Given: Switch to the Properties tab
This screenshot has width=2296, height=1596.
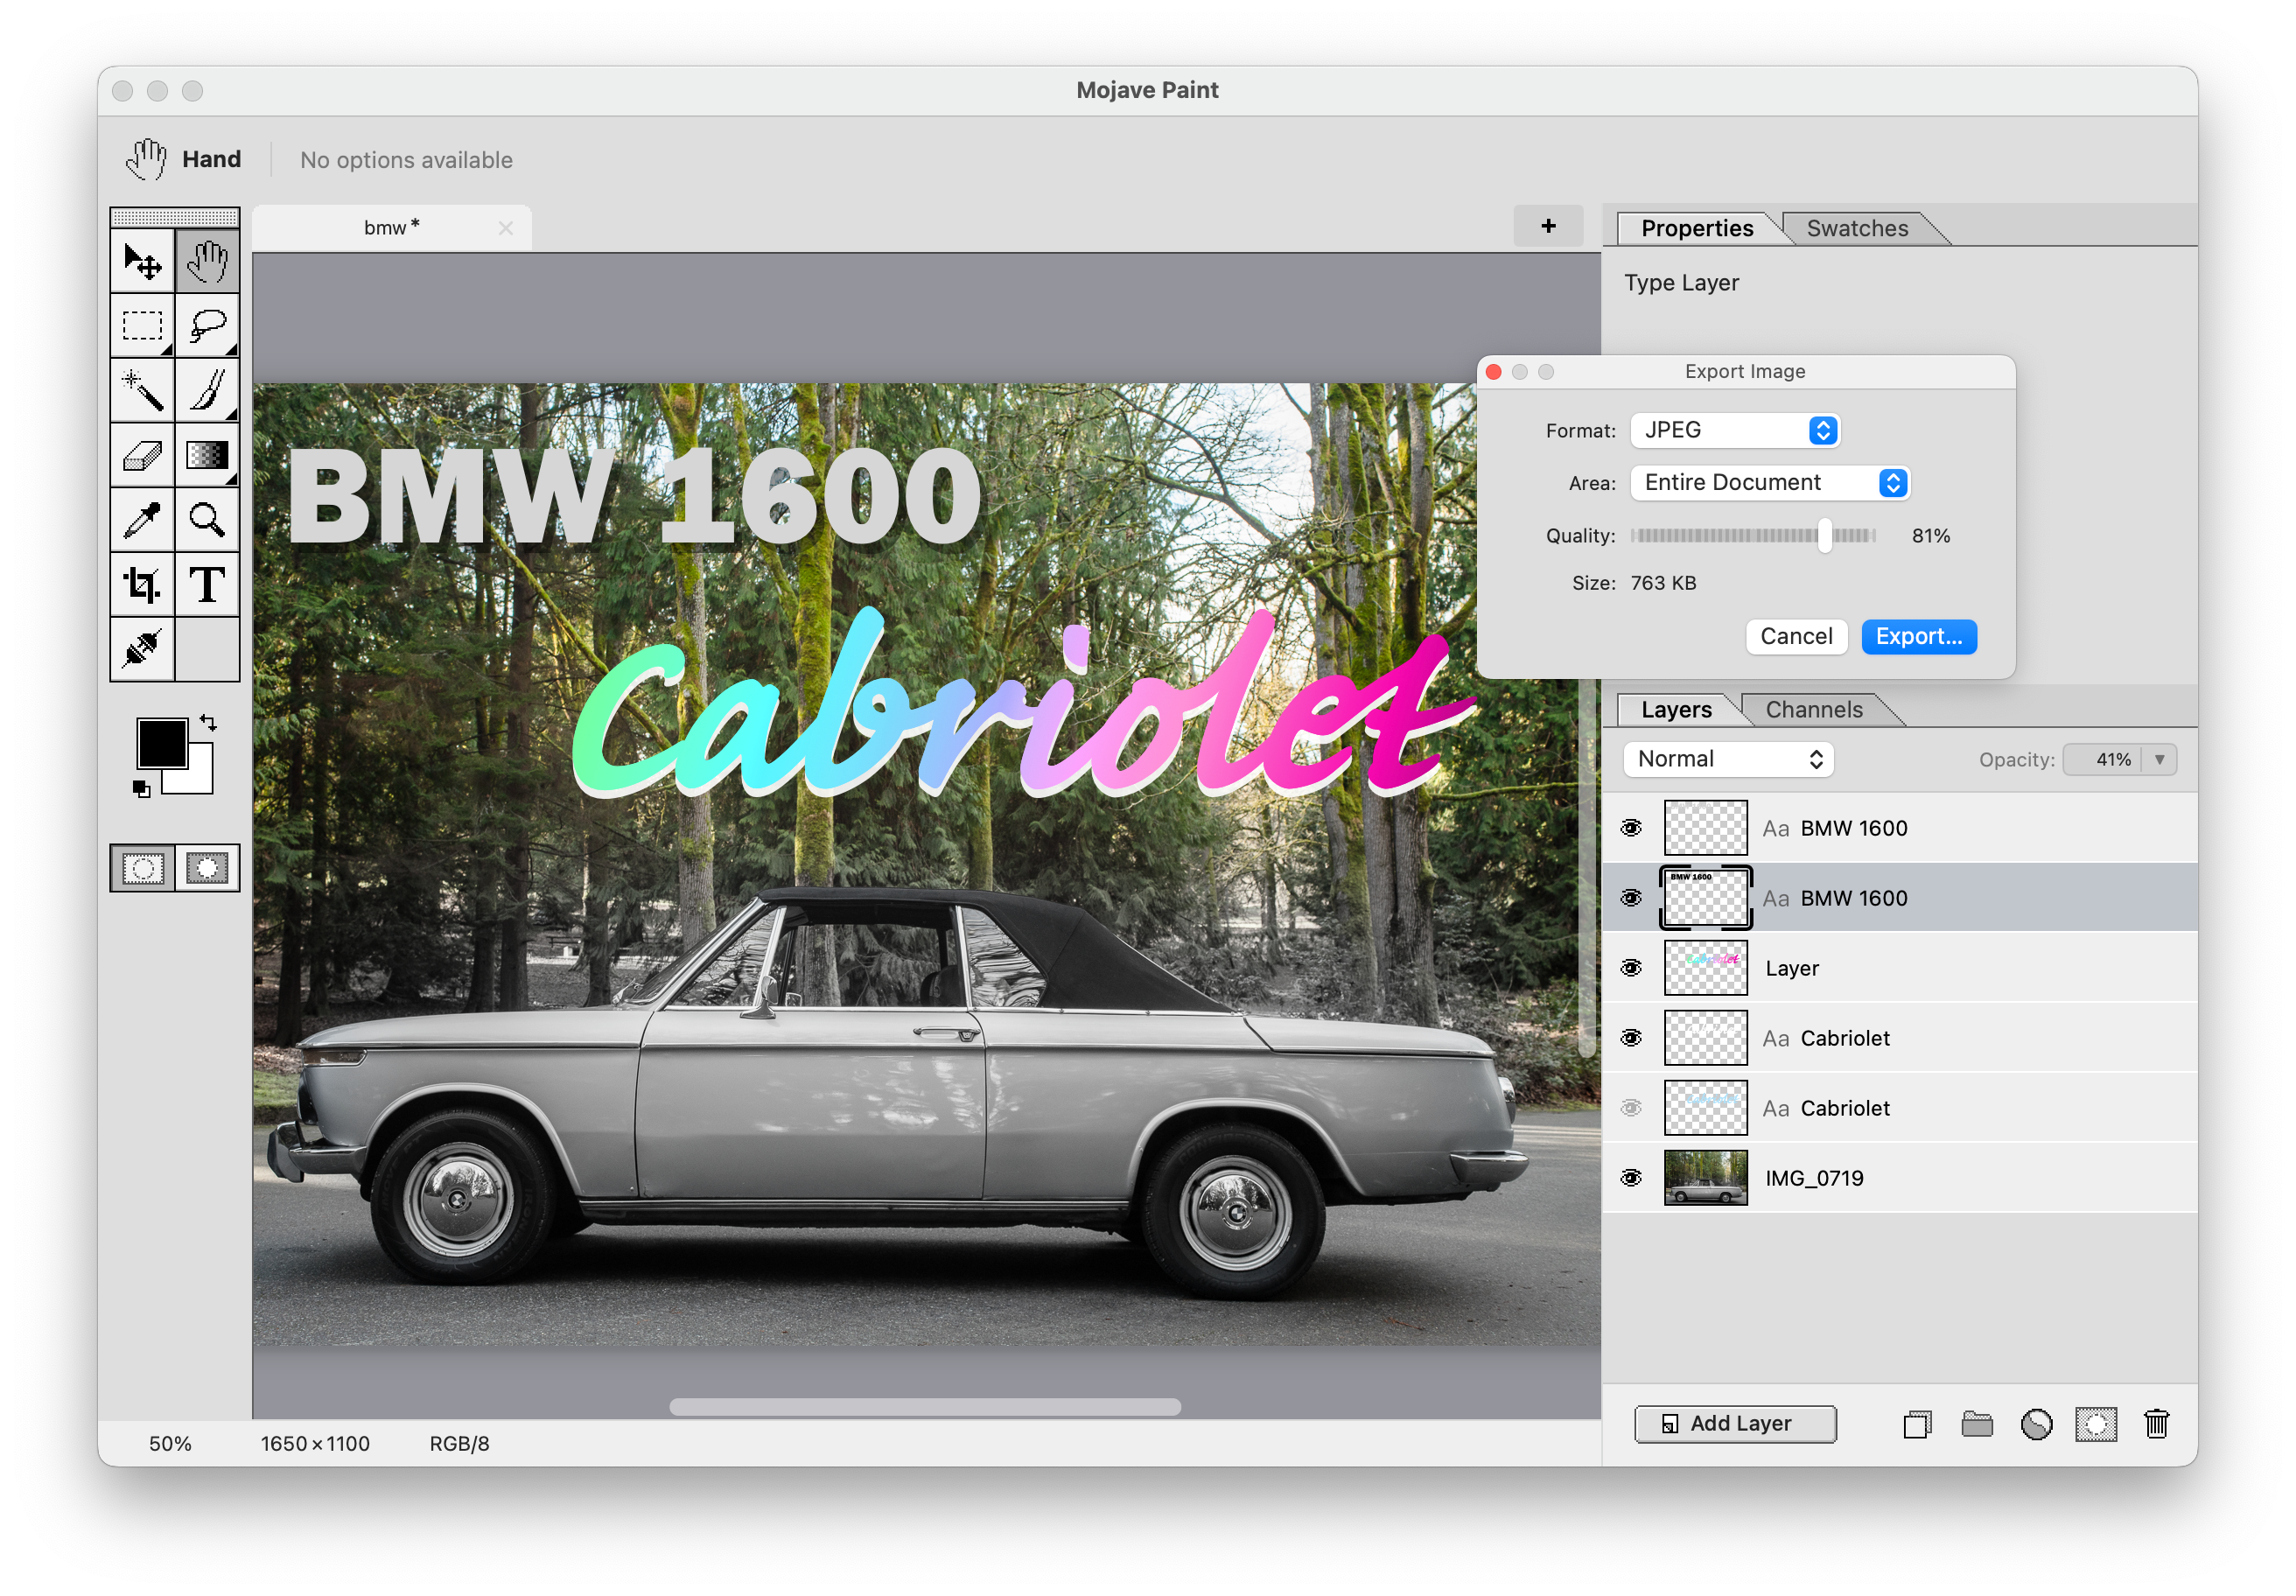Looking at the screenshot, I should tap(1697, 228).
